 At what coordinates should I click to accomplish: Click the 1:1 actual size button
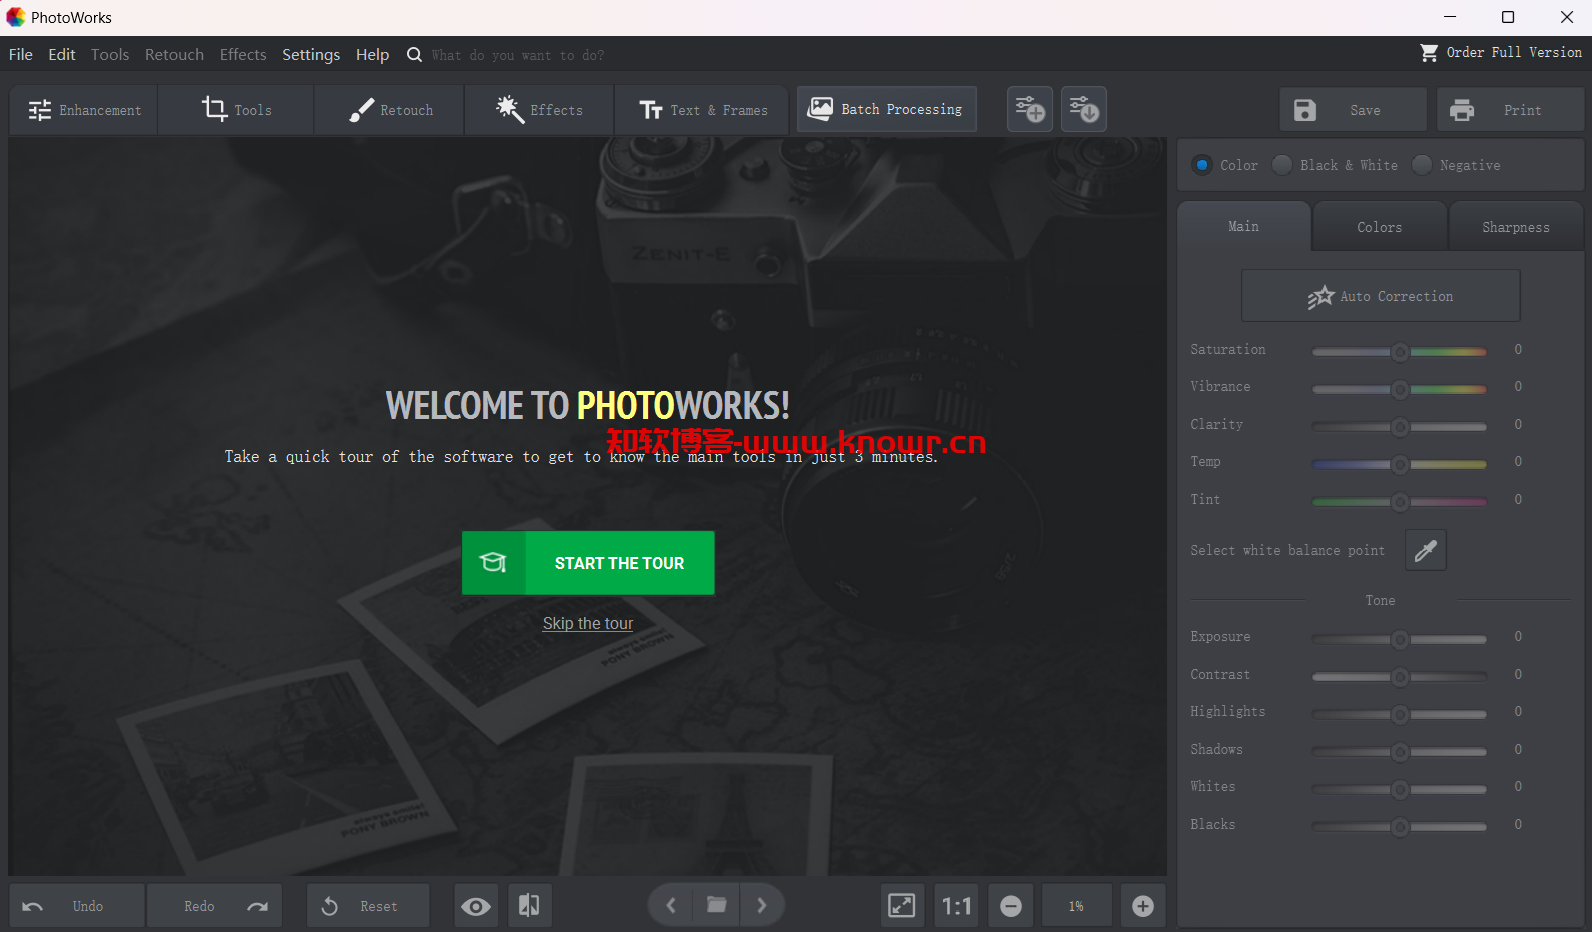(x=957, y=906)
